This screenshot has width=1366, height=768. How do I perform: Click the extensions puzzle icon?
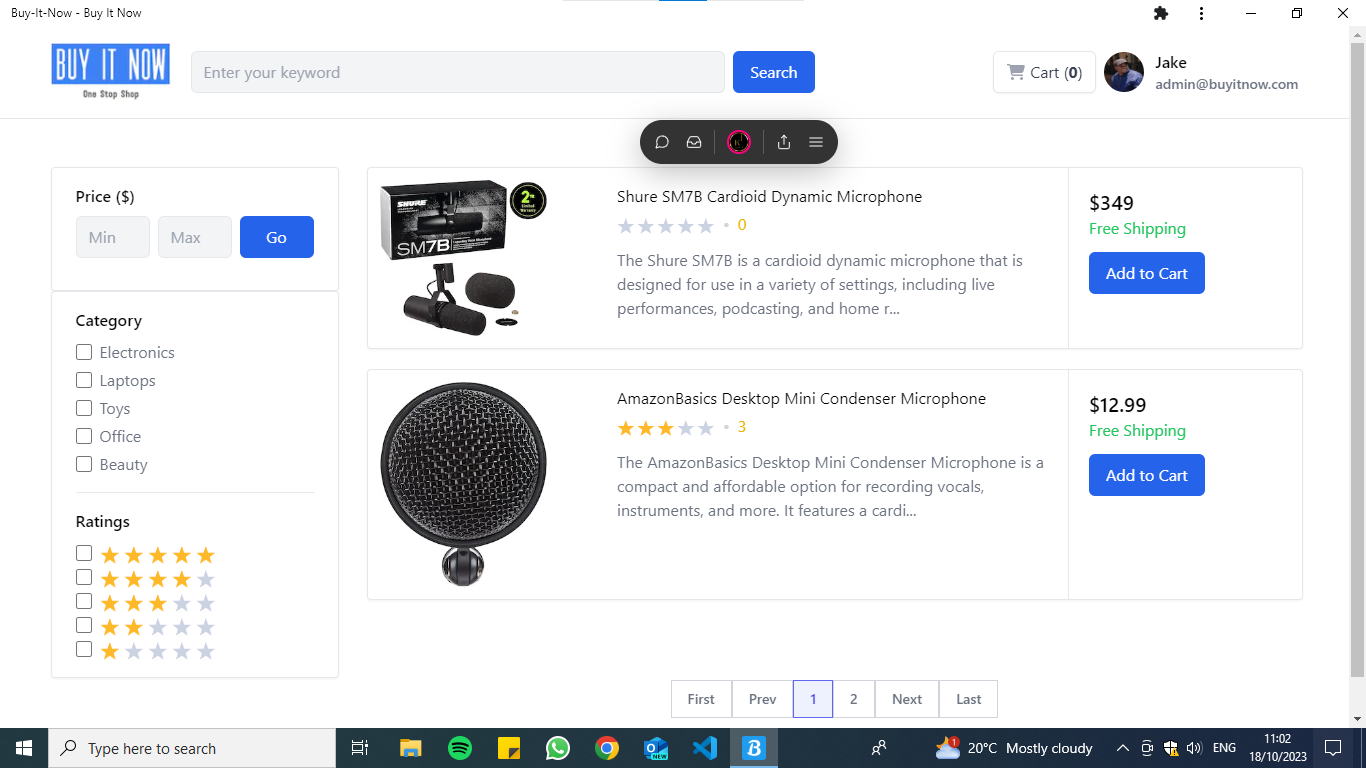coord(1160,13)
